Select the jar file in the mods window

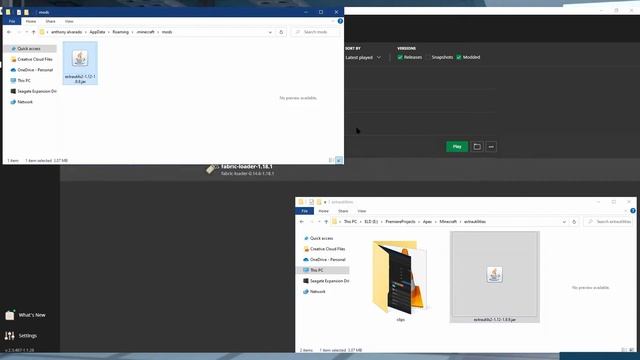click(80, 63)
